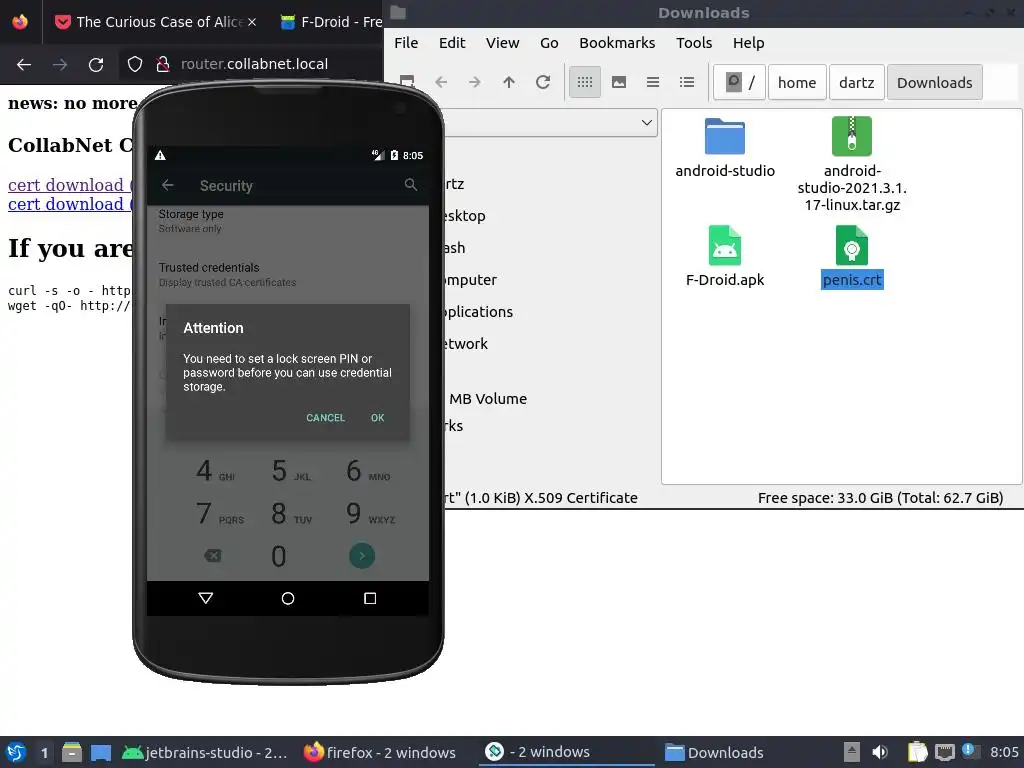Open the Go menu in file manager
The image size is (1024, 768).
pyautogui.click(x=549, y=43)
